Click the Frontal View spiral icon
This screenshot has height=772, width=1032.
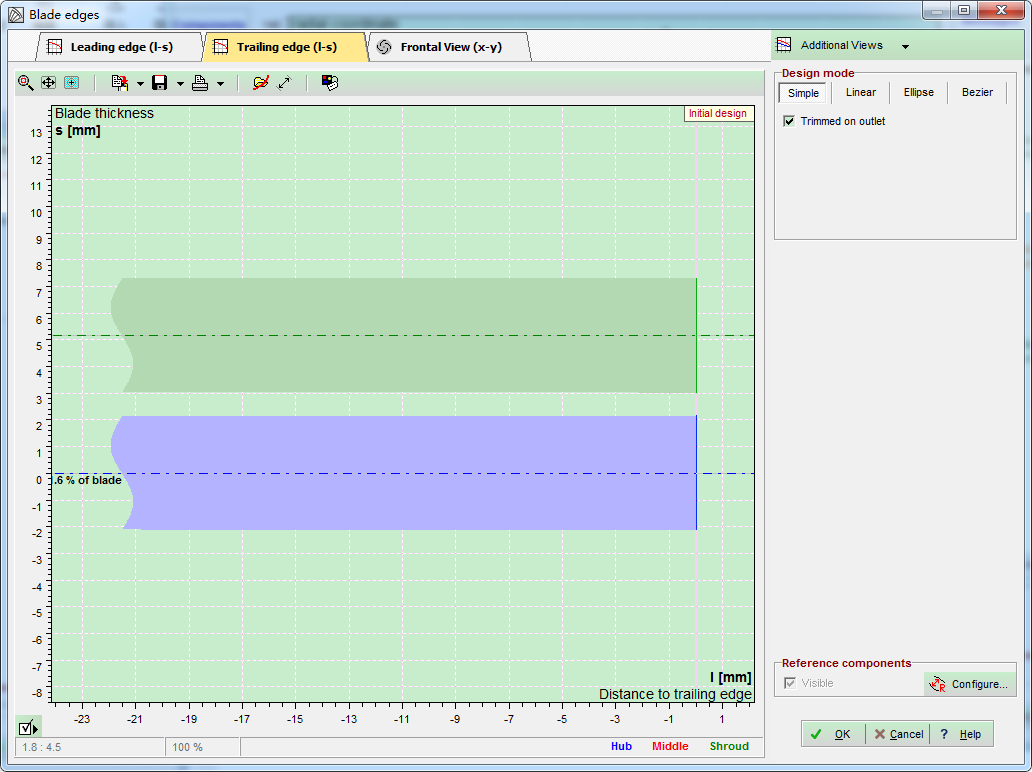pos(384,47)
